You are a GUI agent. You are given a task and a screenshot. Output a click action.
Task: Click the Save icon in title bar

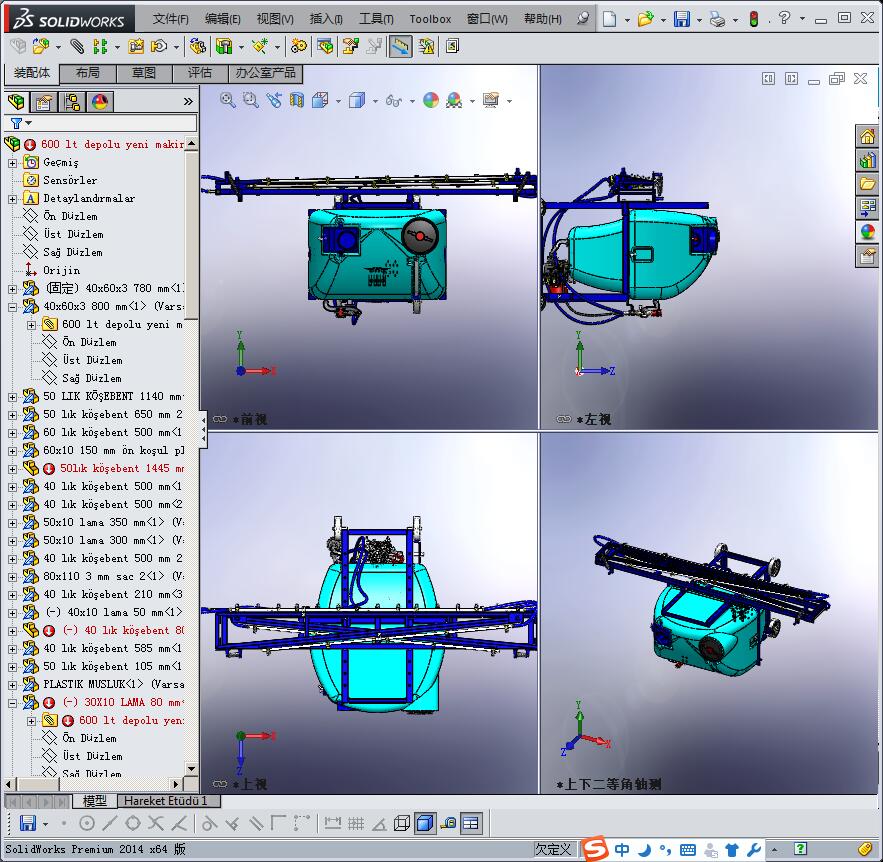(x=682, y=19)
